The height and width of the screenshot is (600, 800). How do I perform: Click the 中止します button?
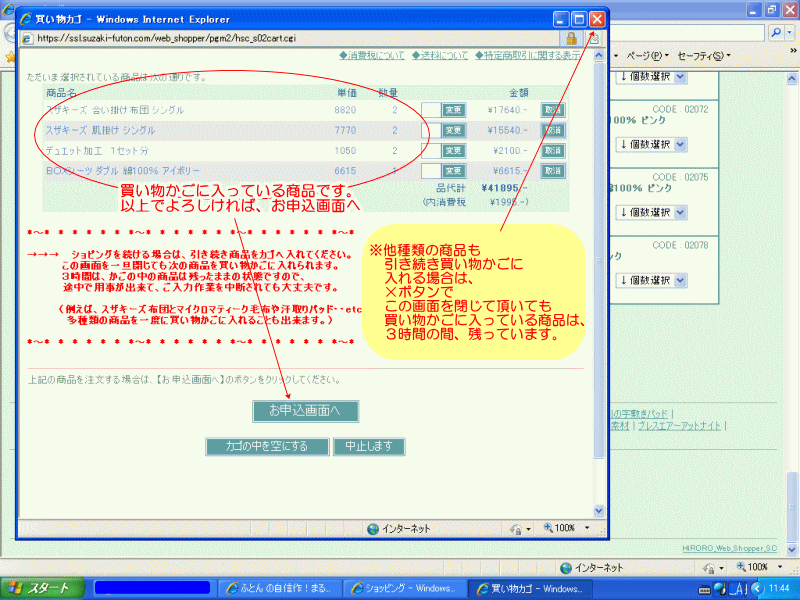[x=369, y=446]
